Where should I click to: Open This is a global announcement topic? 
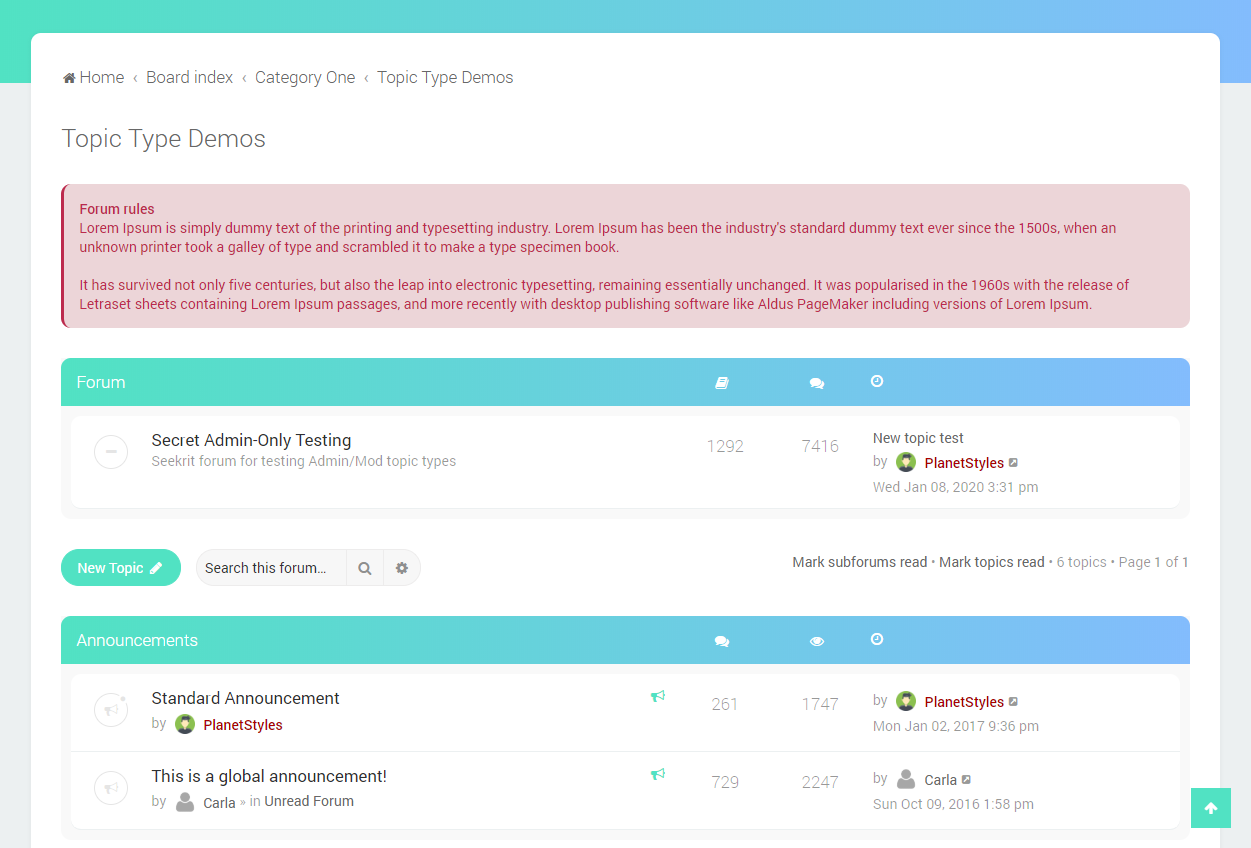coord(269,776)
